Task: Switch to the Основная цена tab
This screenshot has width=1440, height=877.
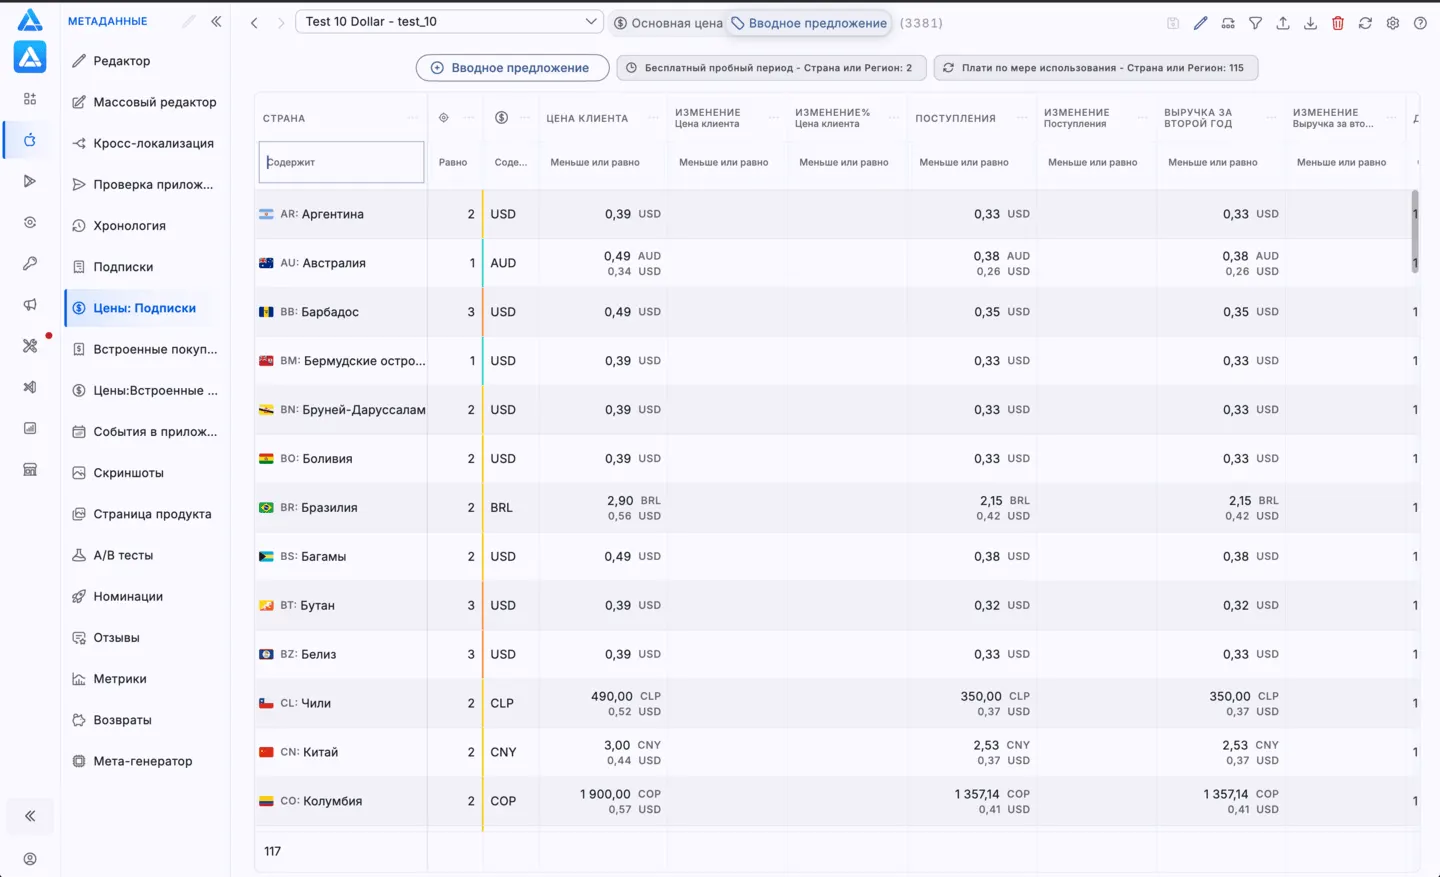Action: pos(668,23)
